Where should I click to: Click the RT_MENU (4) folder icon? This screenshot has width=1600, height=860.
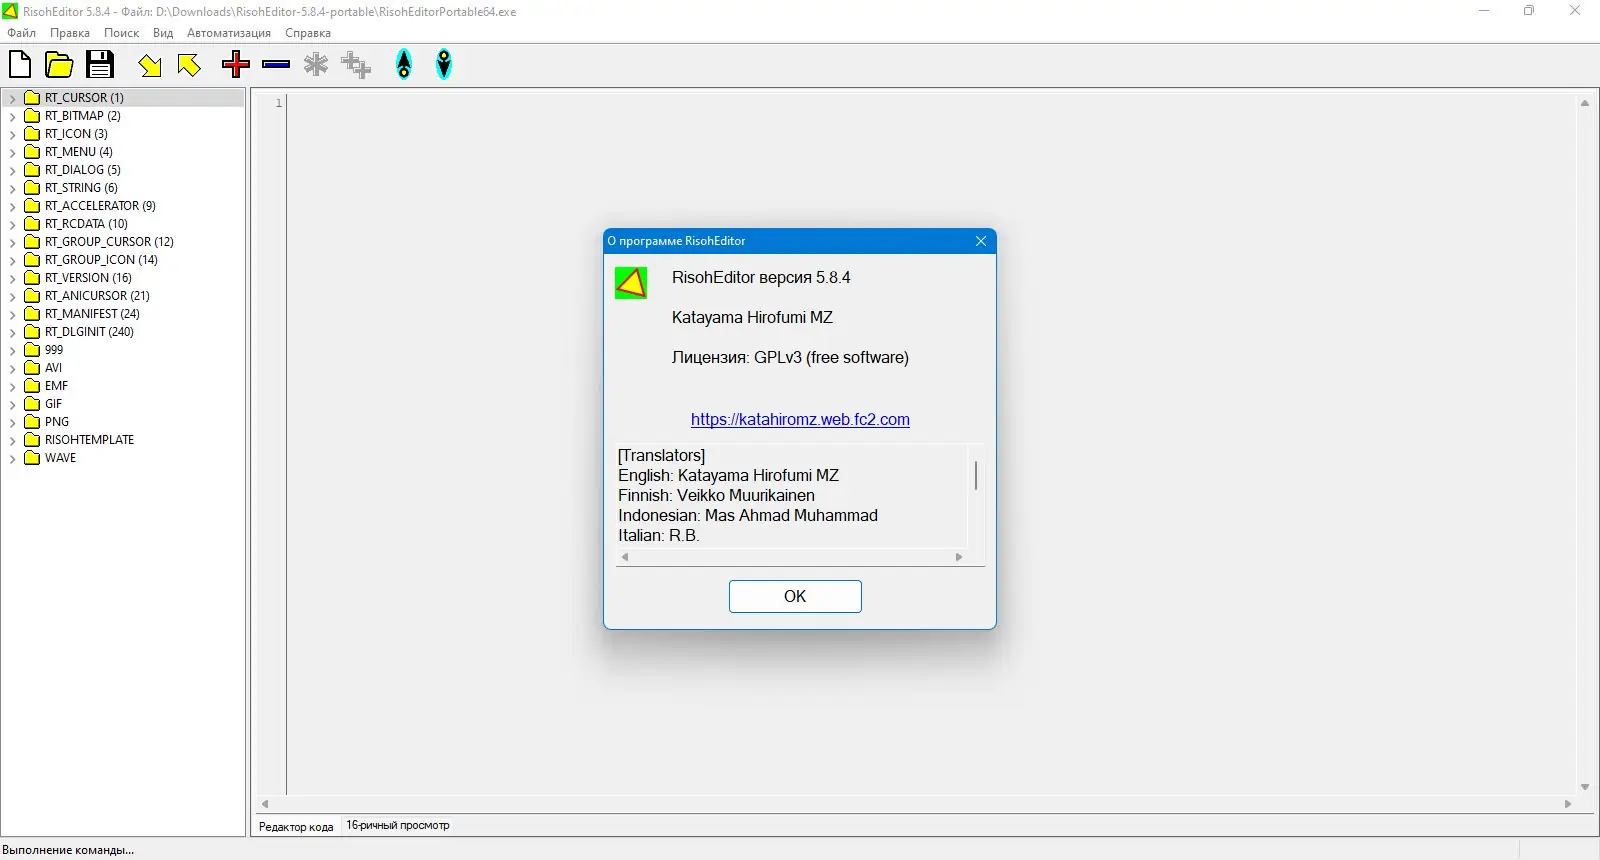32,152
